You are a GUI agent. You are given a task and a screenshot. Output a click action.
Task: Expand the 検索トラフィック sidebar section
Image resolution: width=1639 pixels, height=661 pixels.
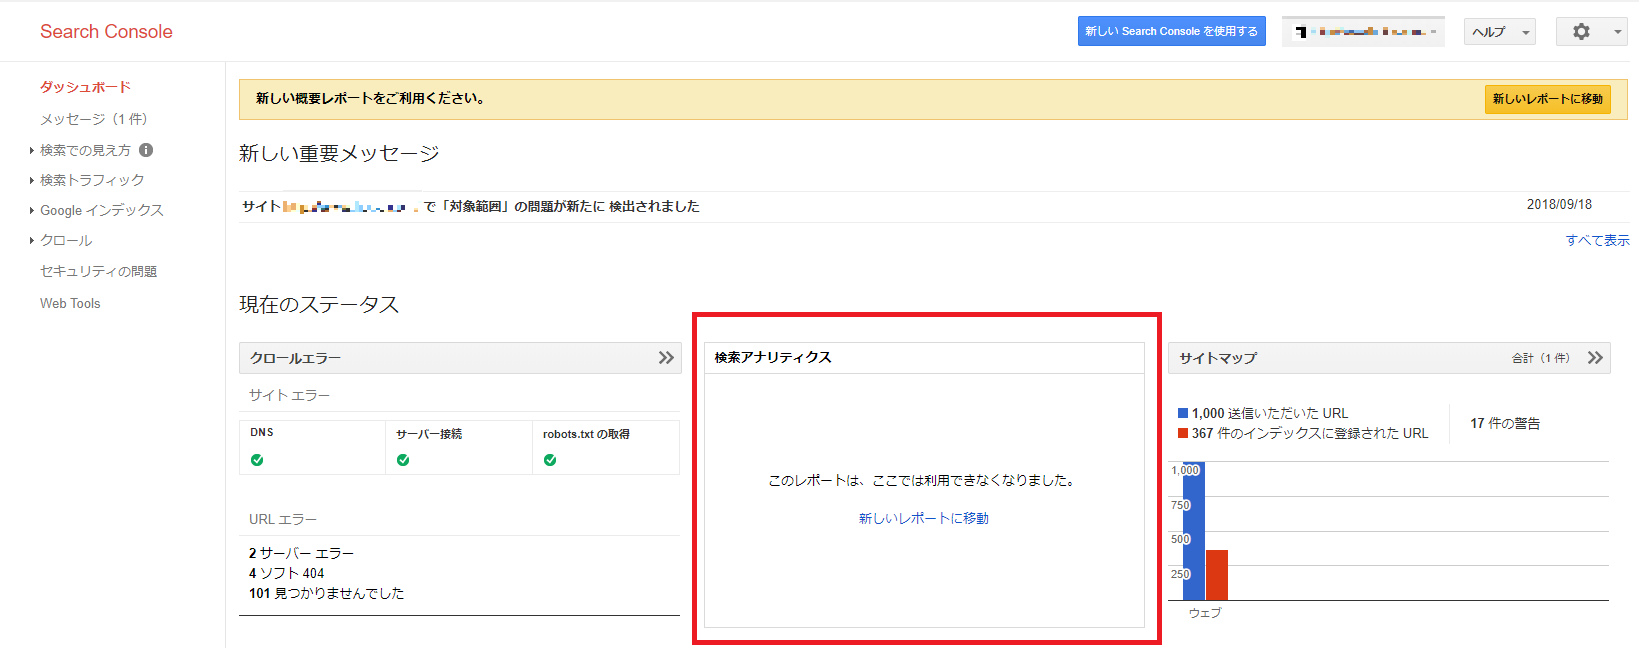coord(92,180)
